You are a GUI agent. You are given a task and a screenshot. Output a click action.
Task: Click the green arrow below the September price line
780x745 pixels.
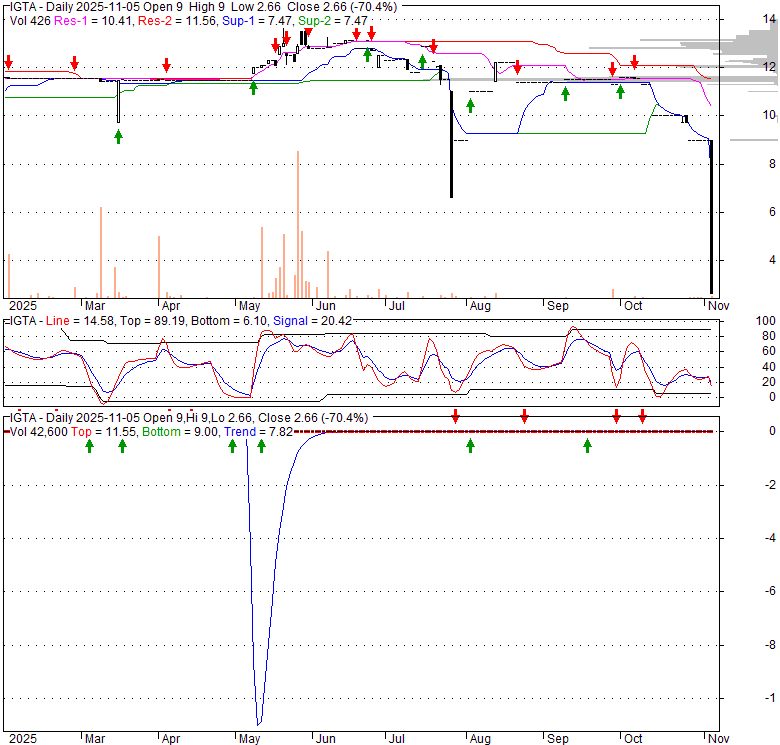565,93
